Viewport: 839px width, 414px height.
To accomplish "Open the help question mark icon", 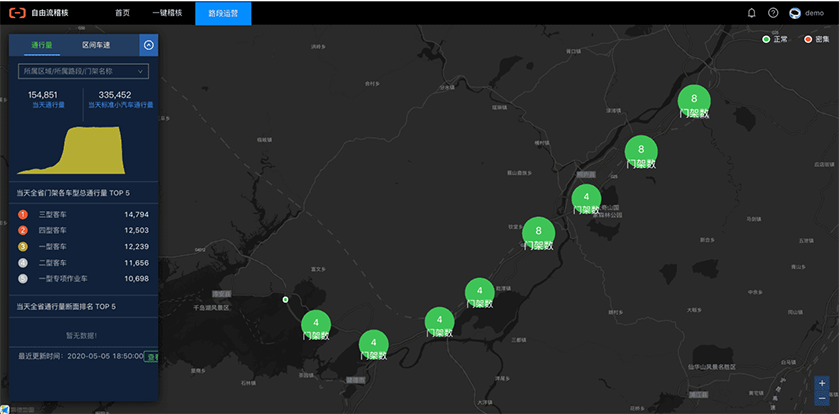I will (x=773, y=13).
